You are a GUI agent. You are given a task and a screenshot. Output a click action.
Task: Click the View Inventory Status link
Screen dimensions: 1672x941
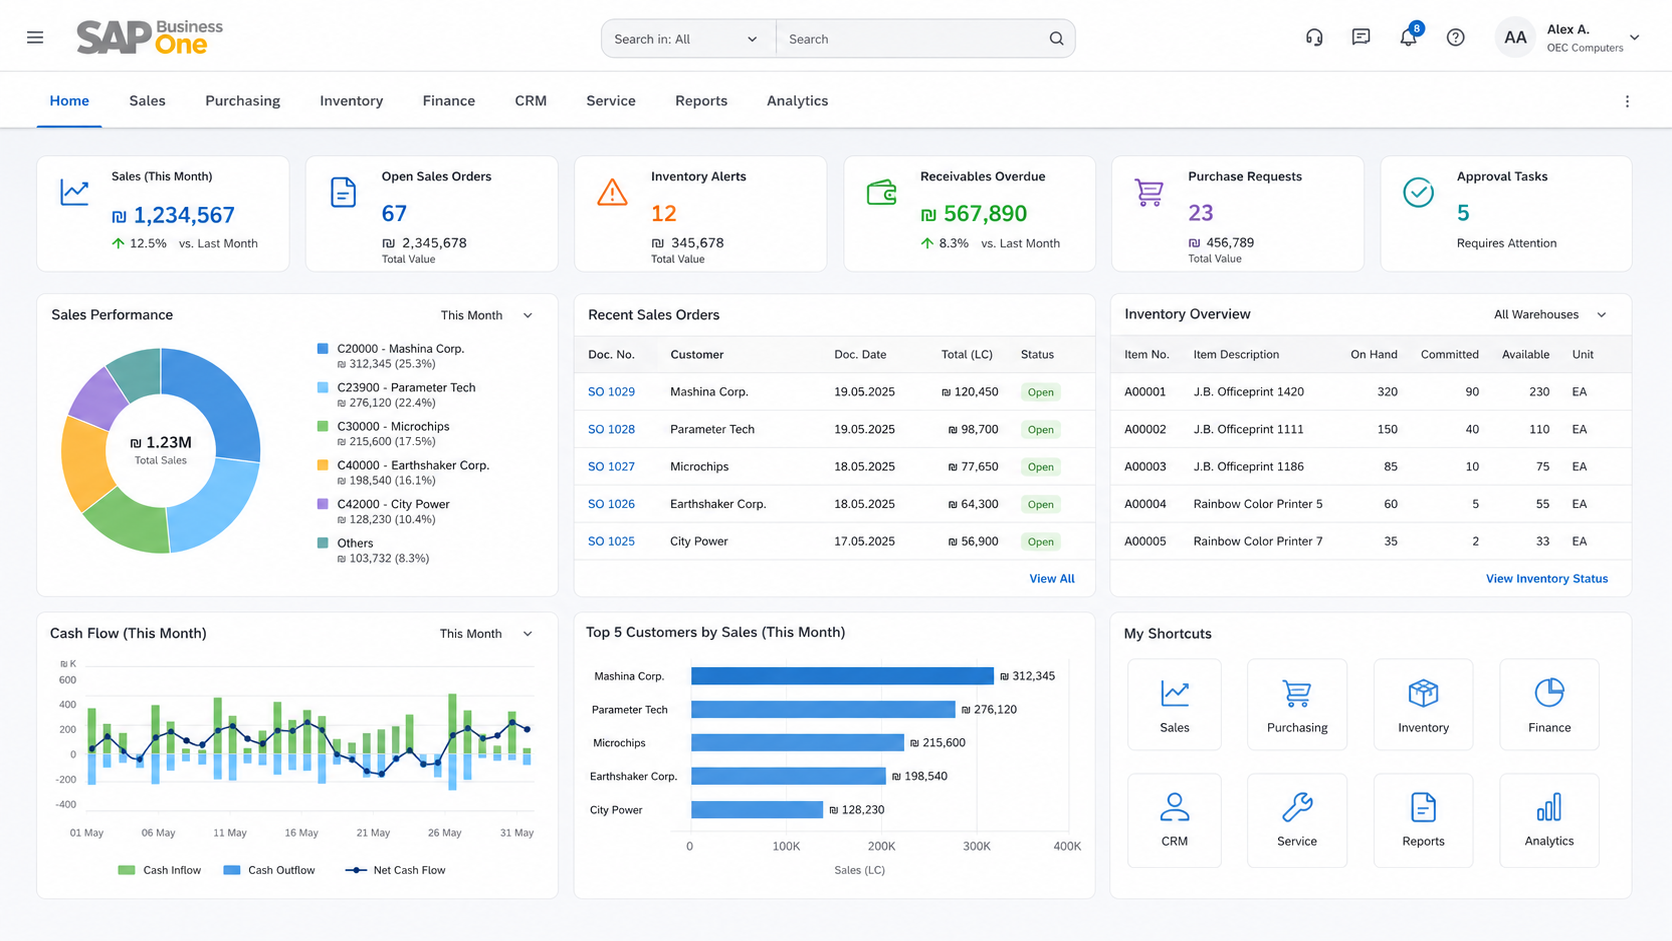click(1547, 578)
